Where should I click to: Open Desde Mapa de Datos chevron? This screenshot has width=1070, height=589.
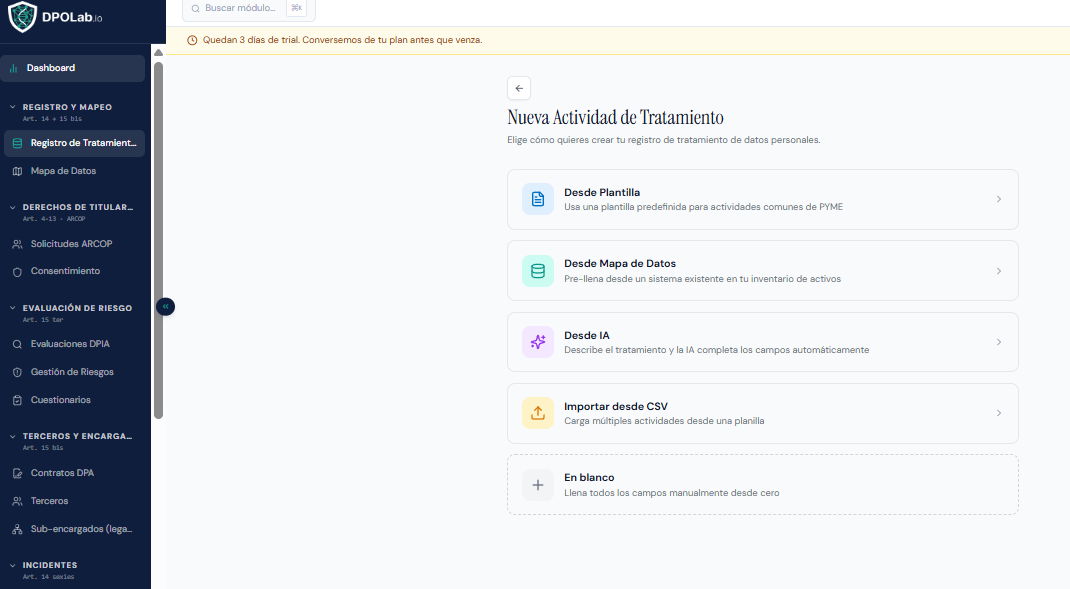(998, 271)
